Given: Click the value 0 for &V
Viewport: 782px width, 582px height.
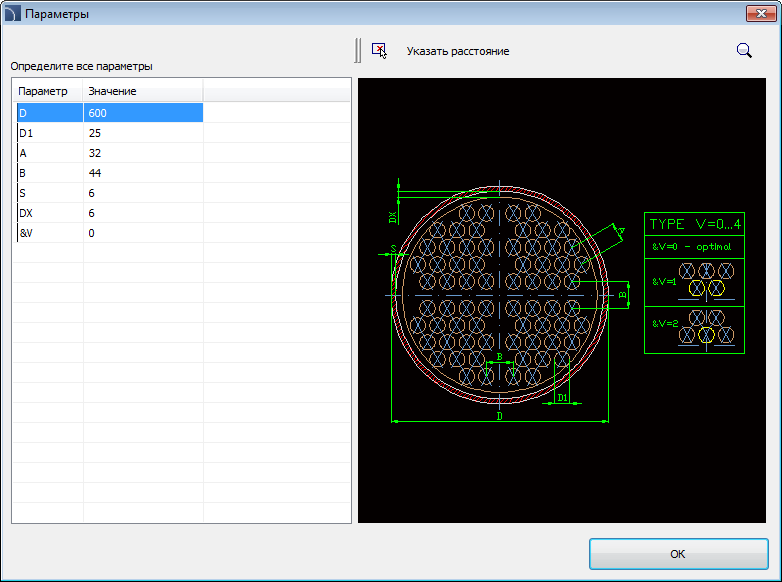Looking at the screenshot, I should (x=143, y=233).
